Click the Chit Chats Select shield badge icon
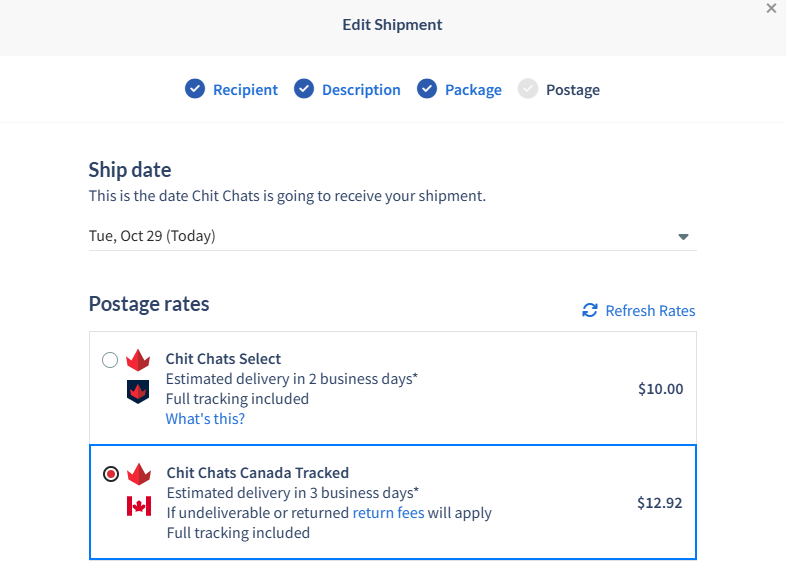Image resolution: width=786 pixels, height=564 pixels. click(x=138, y=390)
